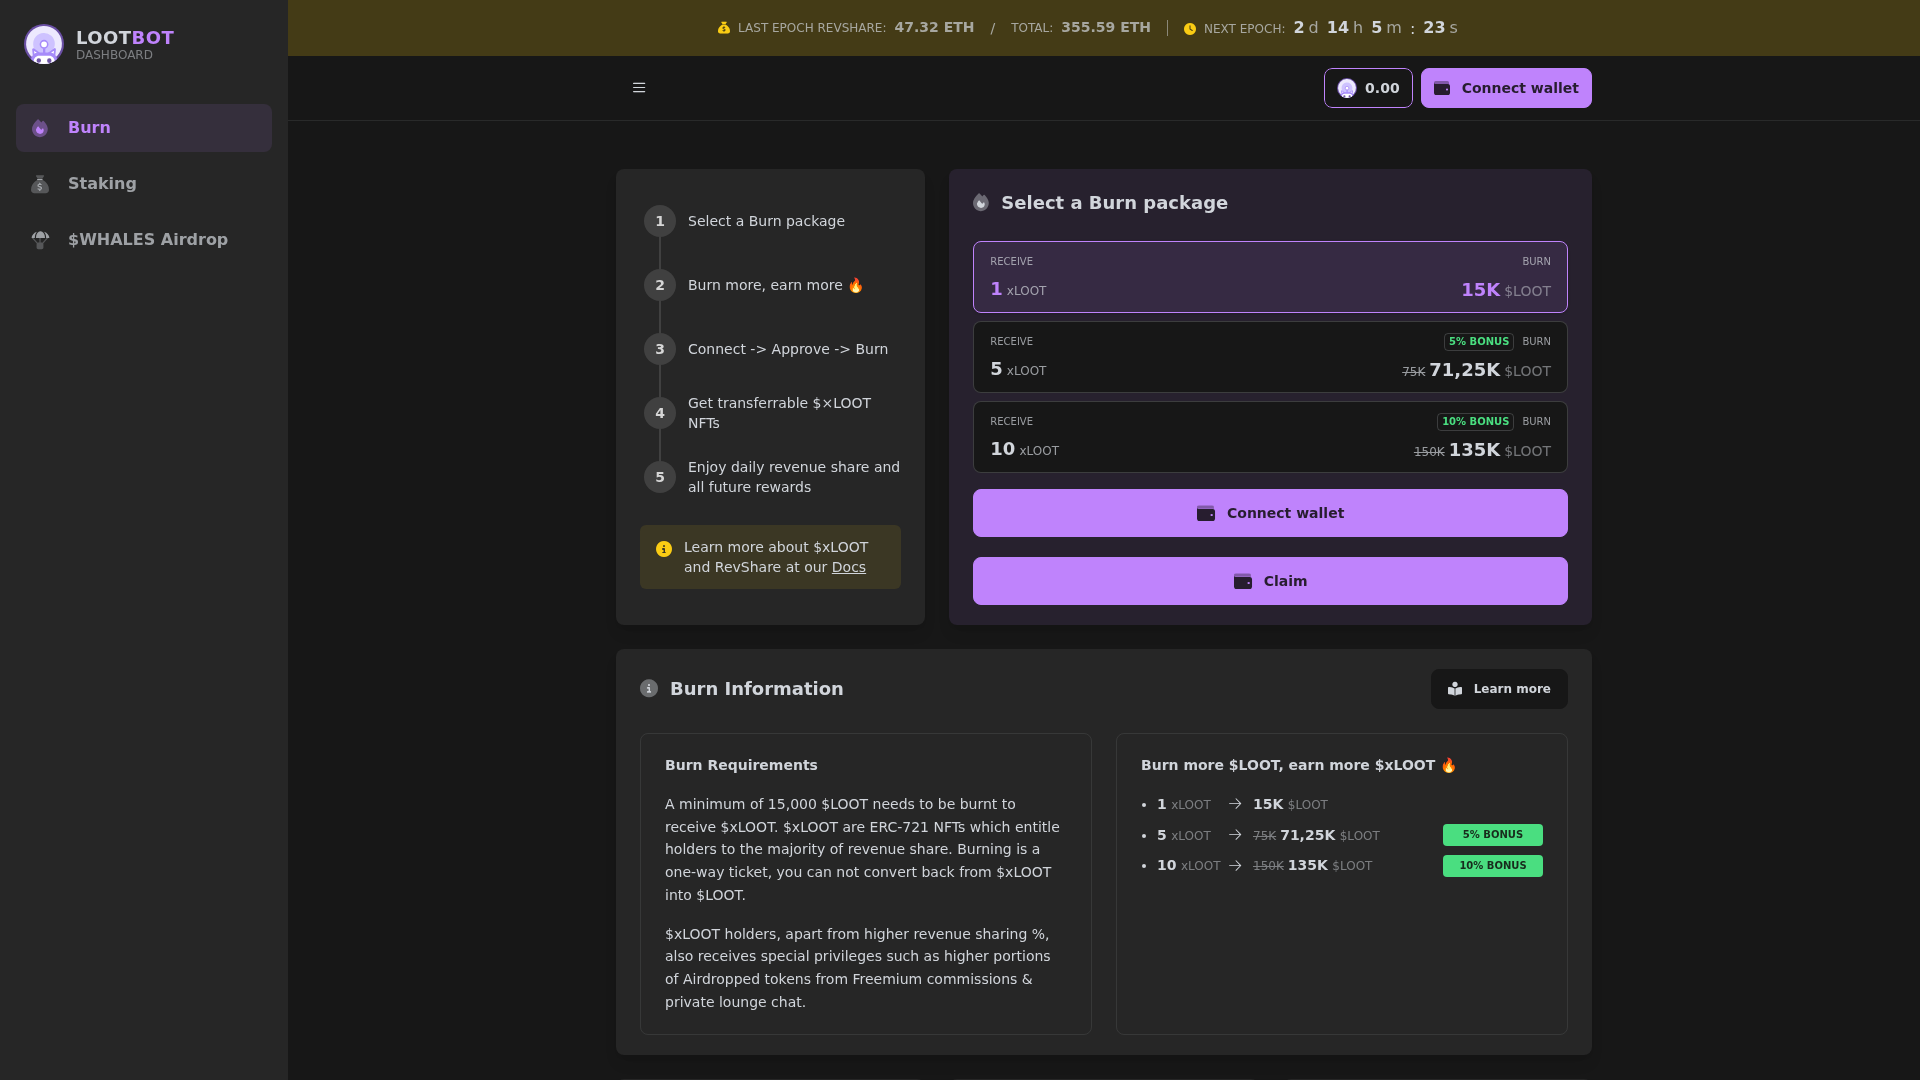
Task: Click the LootBot logo avatar
Action: 44,45
